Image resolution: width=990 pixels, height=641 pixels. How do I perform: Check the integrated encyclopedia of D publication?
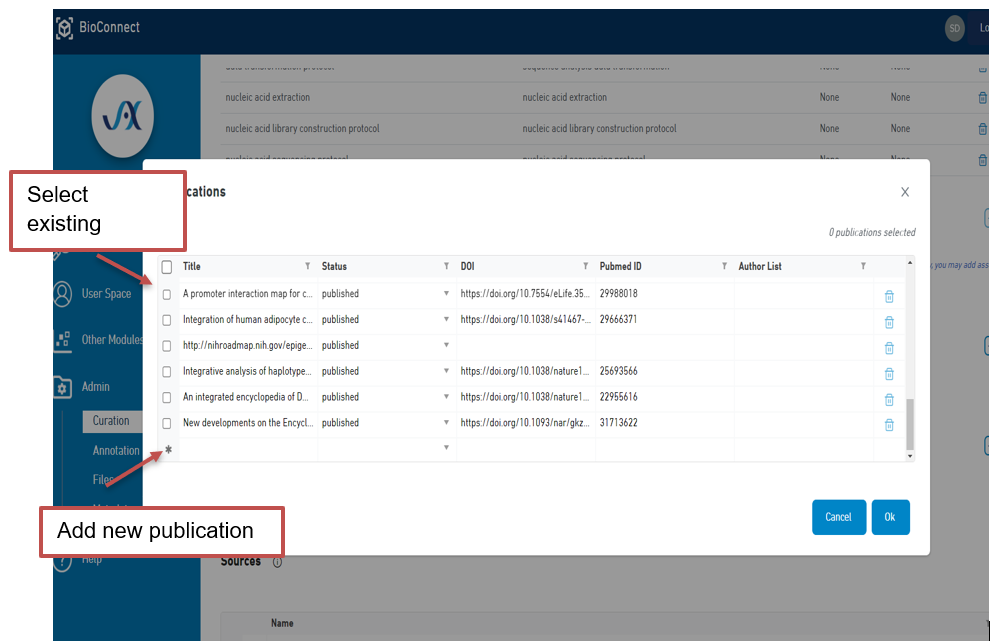tap(165, 397)
